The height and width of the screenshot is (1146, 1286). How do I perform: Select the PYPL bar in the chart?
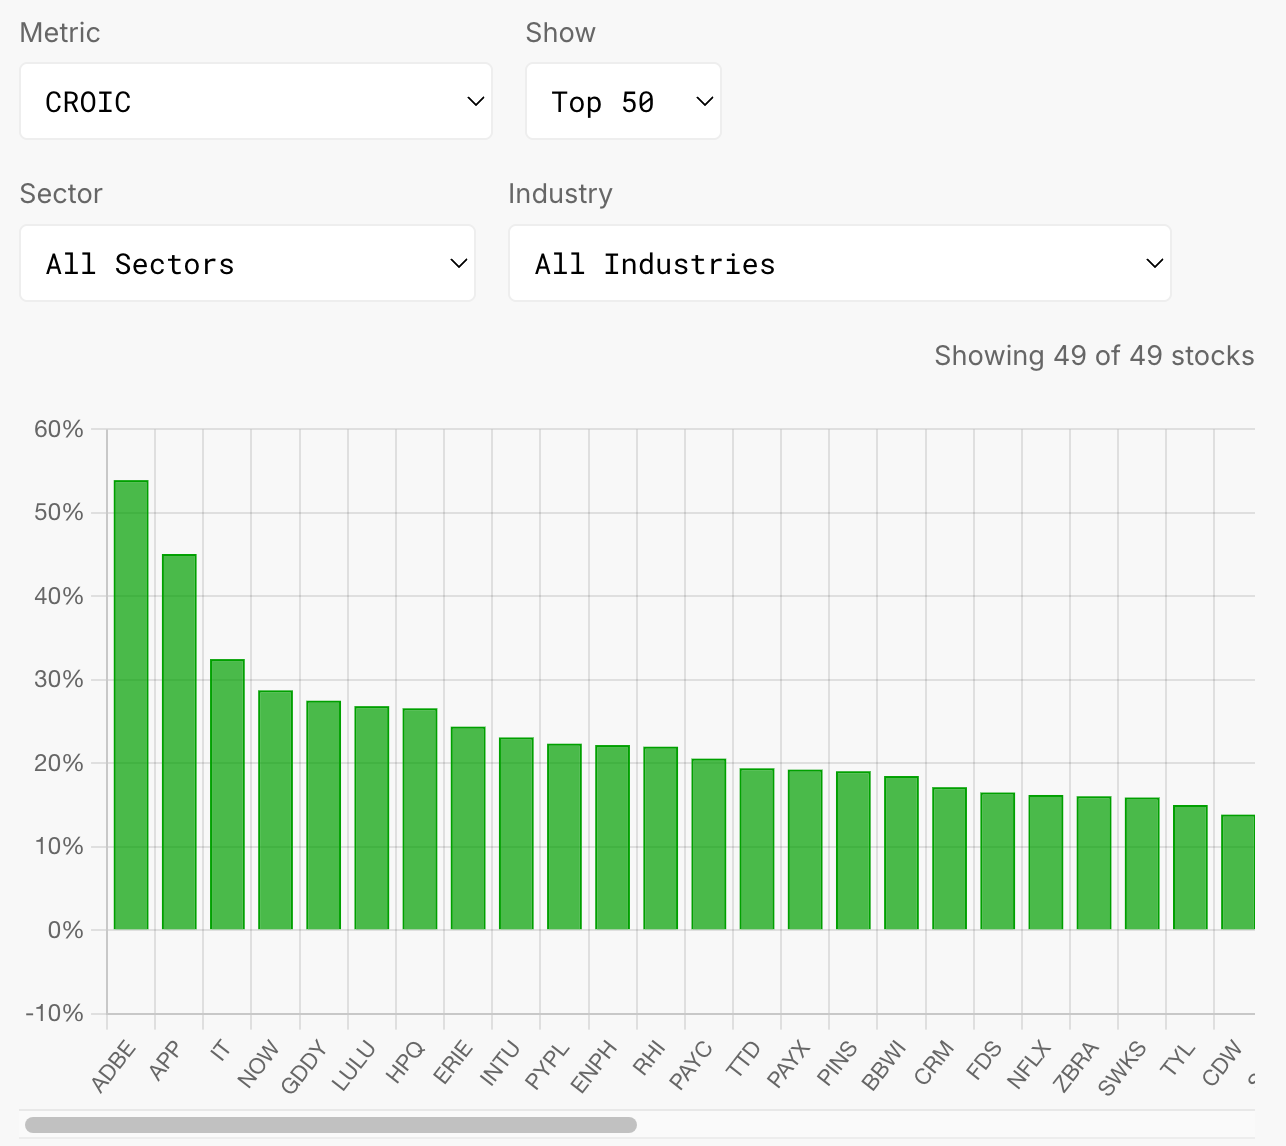point(564,837)
